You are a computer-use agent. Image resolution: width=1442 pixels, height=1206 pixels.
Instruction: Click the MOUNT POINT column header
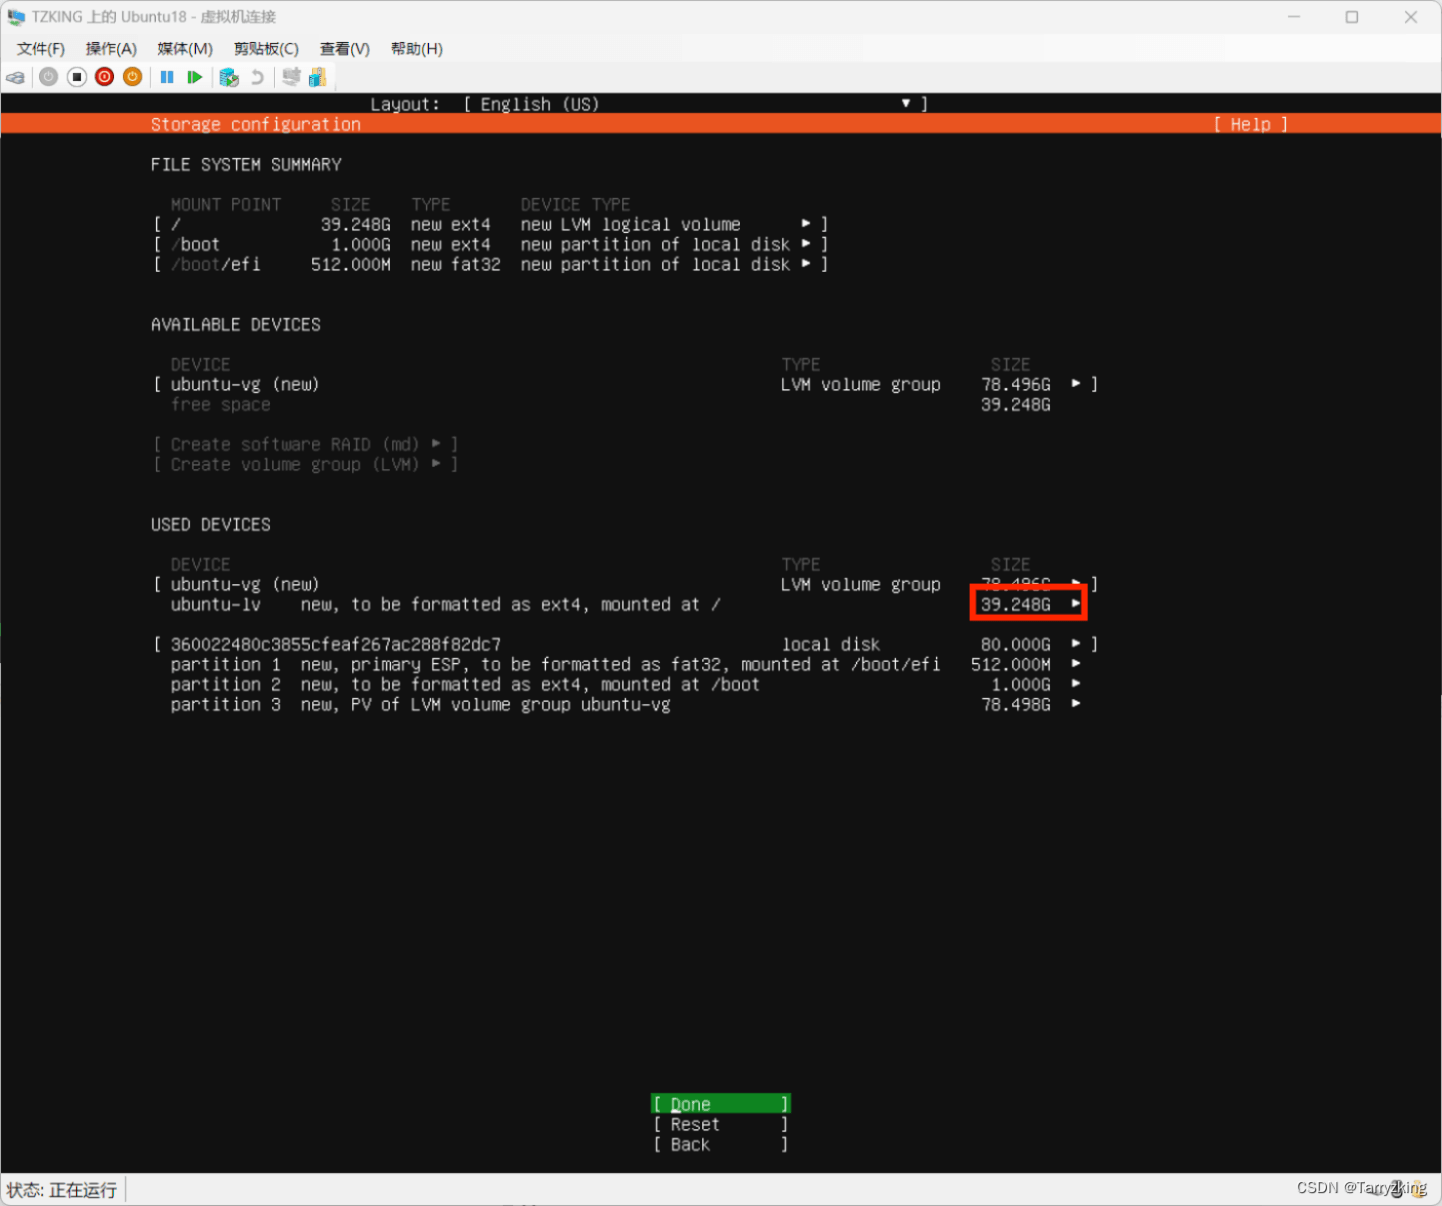[226, 204]
